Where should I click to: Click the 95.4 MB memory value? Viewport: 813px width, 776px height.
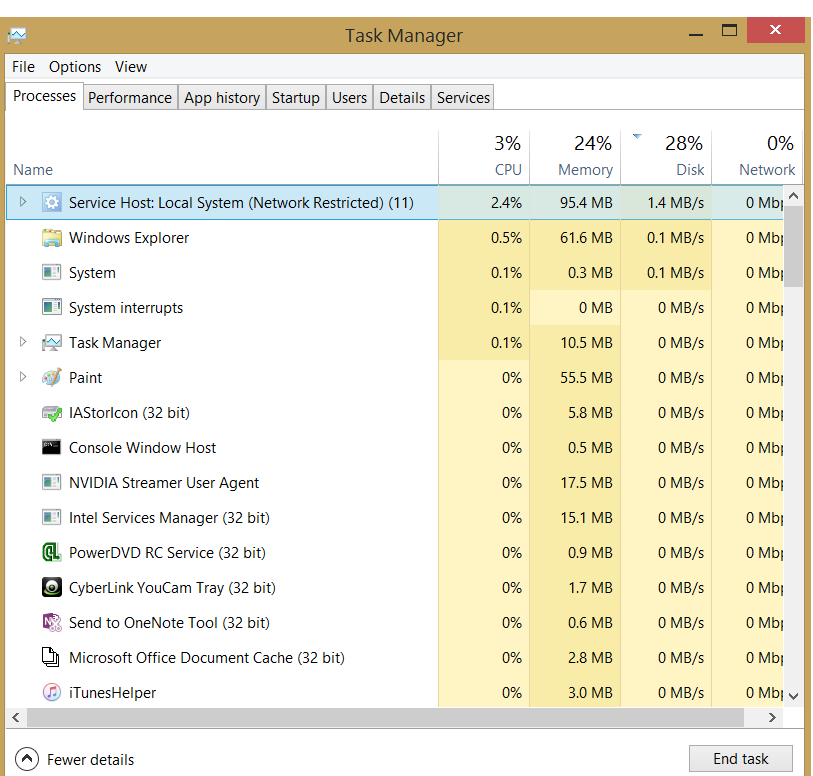[586, 203]
